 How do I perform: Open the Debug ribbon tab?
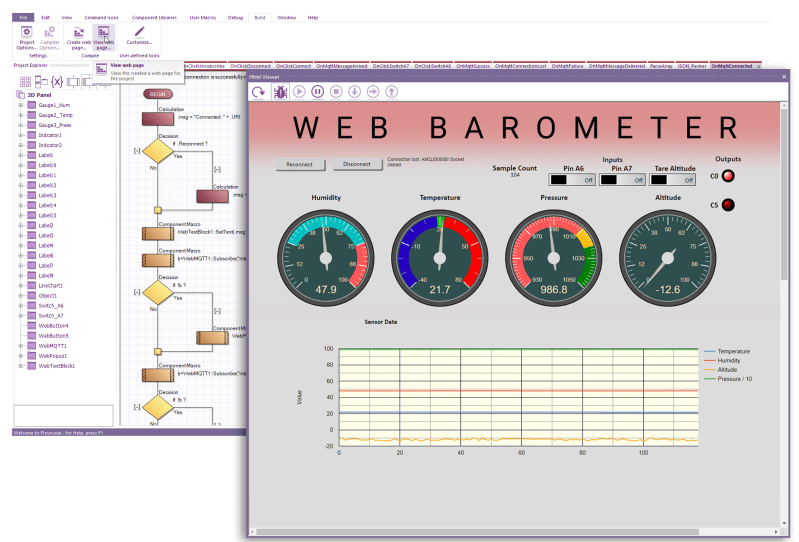coord(235,17)
